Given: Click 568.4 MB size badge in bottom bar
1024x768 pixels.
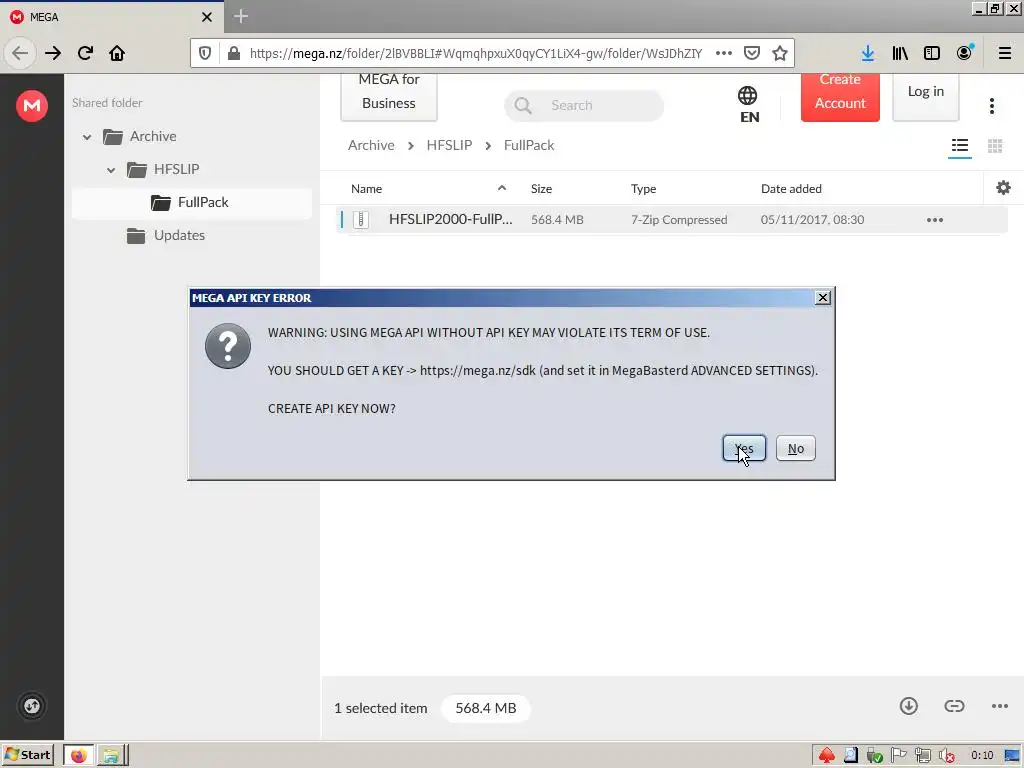Looking at the screenshot, I should [x=486, y=708].
